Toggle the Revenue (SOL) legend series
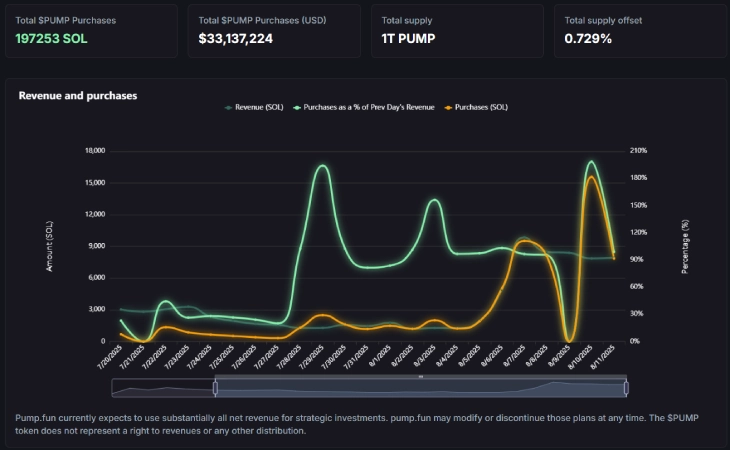This screenshot has height=450, width=730. pos(259,106)
